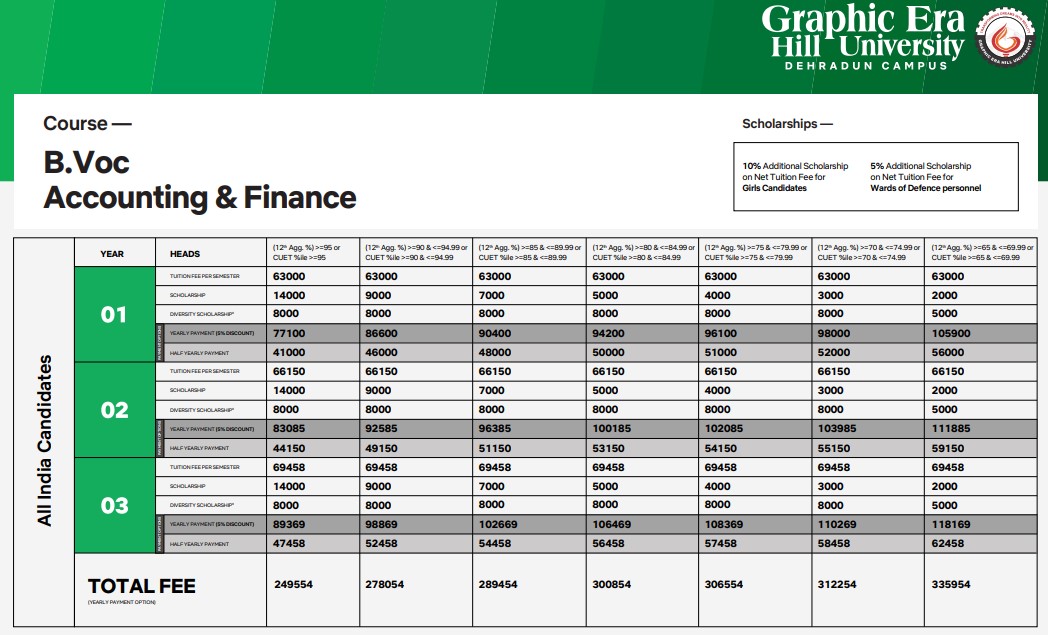Click half yearly payment value 48000
This screenshot has height=635, width=1048.
[x=495, y=352]
